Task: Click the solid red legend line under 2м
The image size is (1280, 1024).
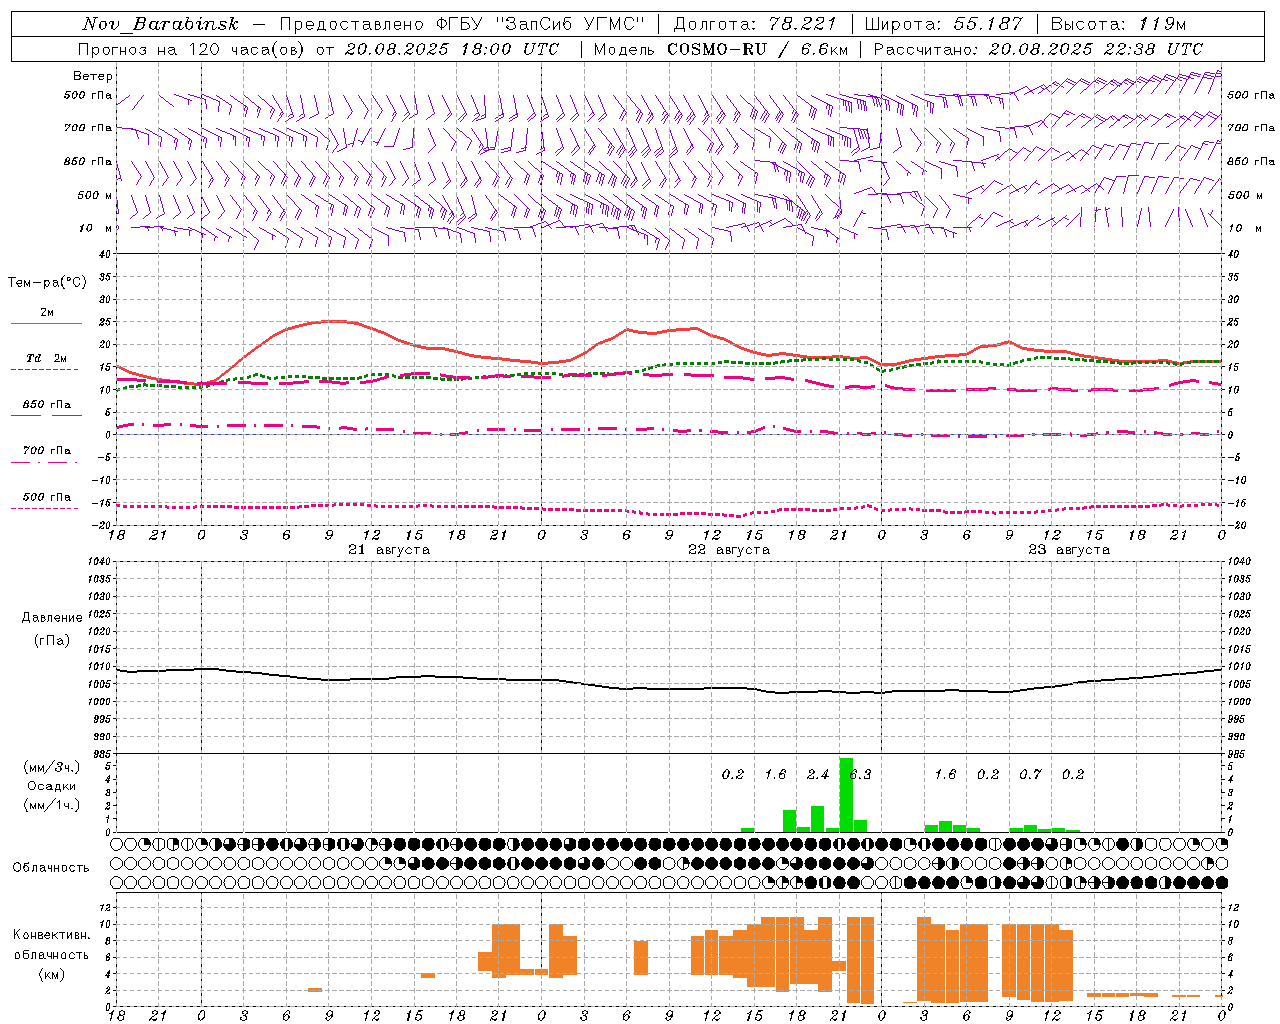Action: click(x=46, y=324)
